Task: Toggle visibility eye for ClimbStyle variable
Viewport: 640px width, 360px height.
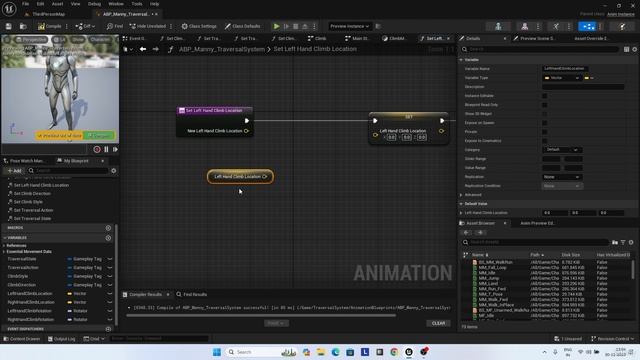Action: [110, 276]
